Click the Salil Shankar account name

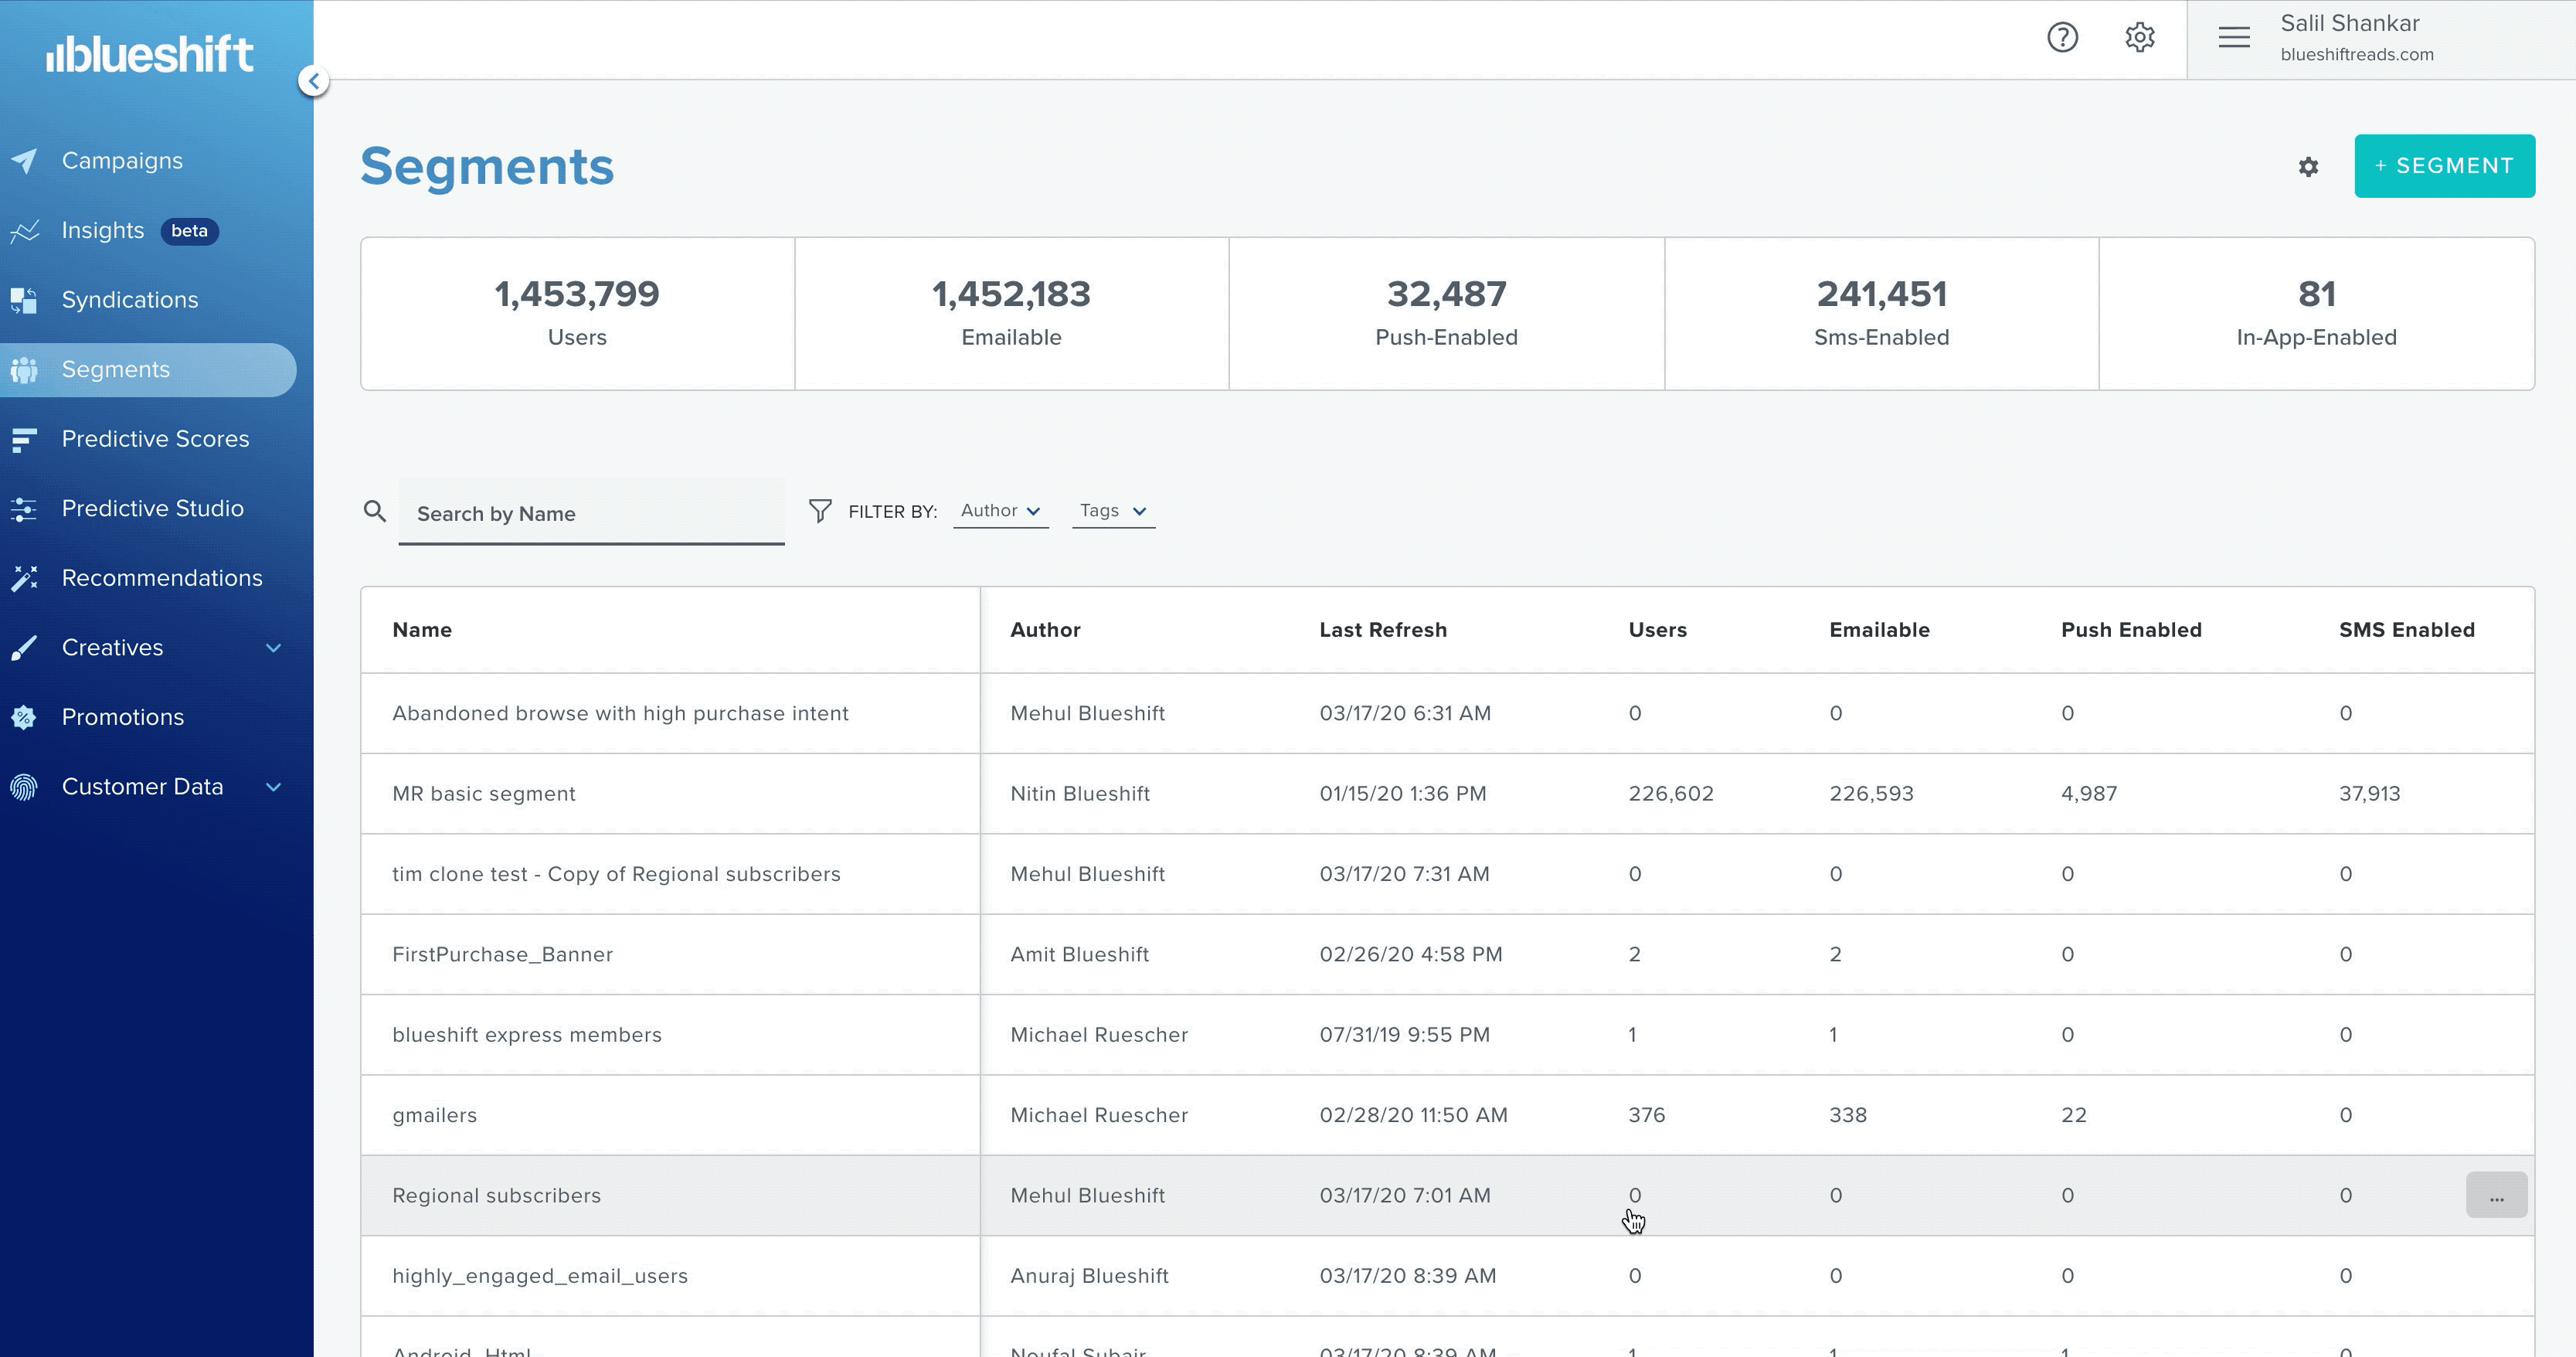coord(2350,23)
